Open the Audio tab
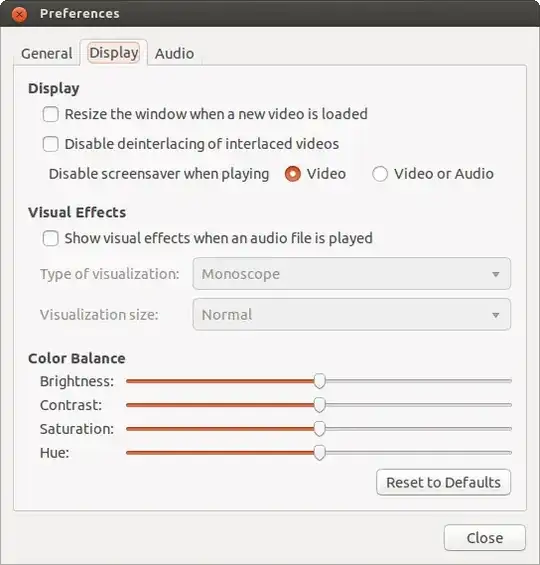This screenshot has width=540, height=565. pyautogui.click(x=175, y=54)
